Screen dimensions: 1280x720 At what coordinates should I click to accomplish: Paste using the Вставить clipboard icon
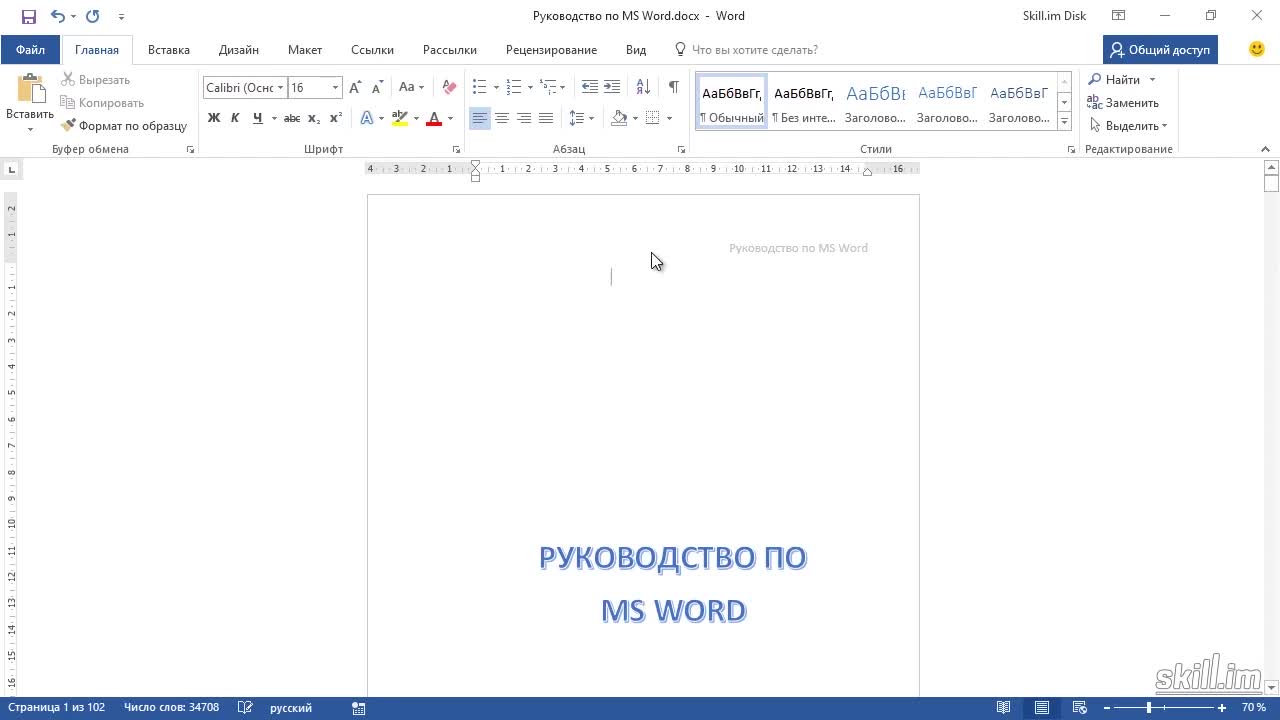point(30,90)
